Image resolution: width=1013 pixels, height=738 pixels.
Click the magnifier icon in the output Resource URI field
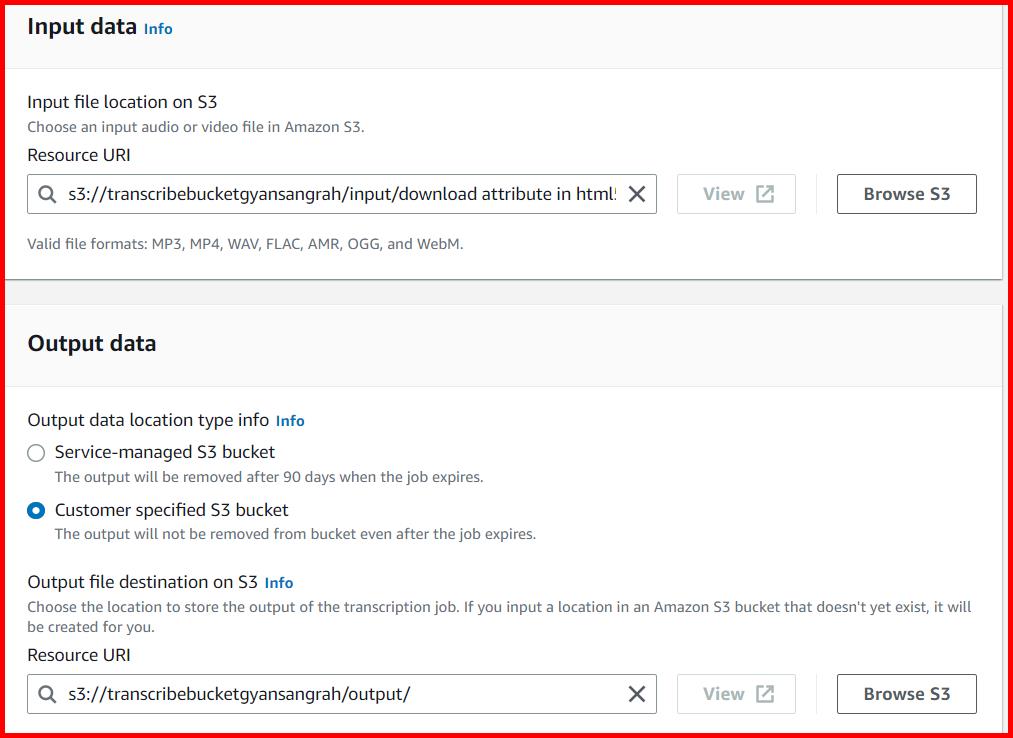(46, 694)
